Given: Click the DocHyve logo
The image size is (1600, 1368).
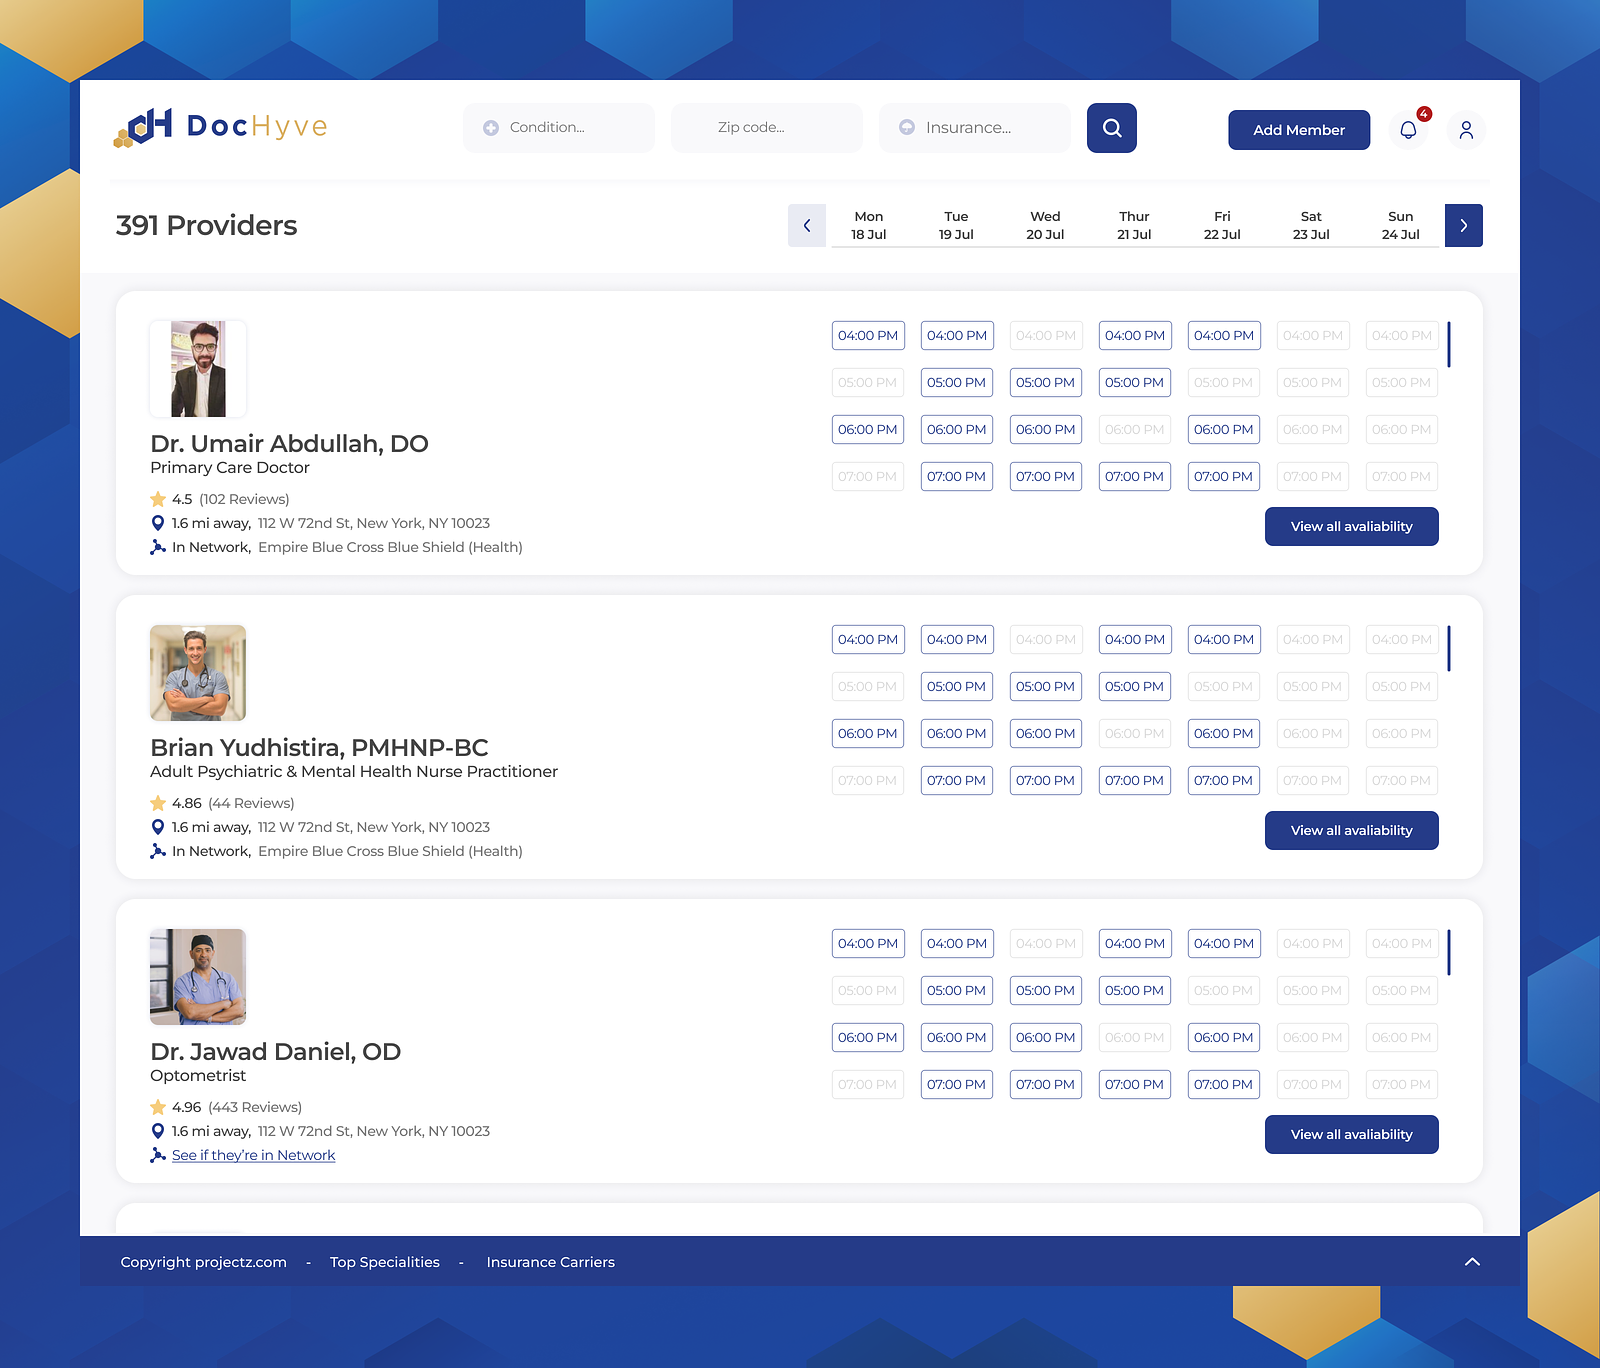Looking at the screenshot, I should click(220, 127).
